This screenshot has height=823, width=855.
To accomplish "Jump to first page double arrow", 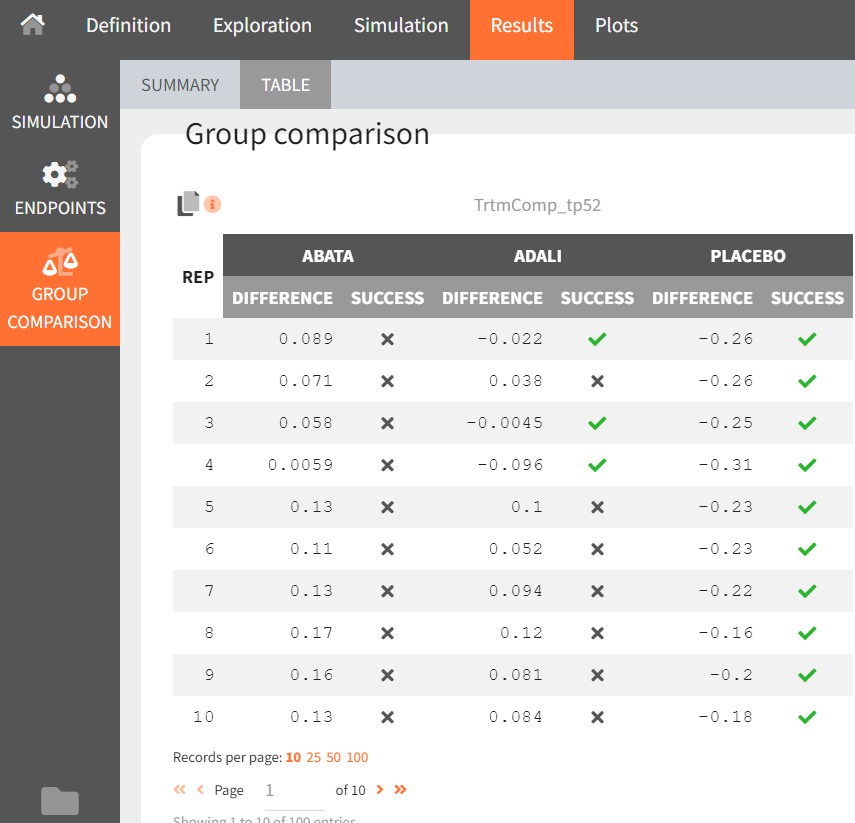I will point(180,790).
